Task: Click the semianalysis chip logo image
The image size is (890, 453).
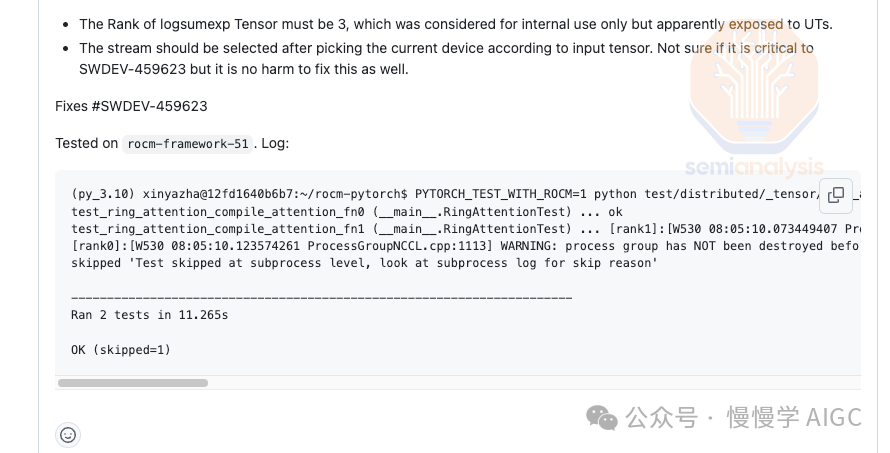Action: tap(753, 102)
